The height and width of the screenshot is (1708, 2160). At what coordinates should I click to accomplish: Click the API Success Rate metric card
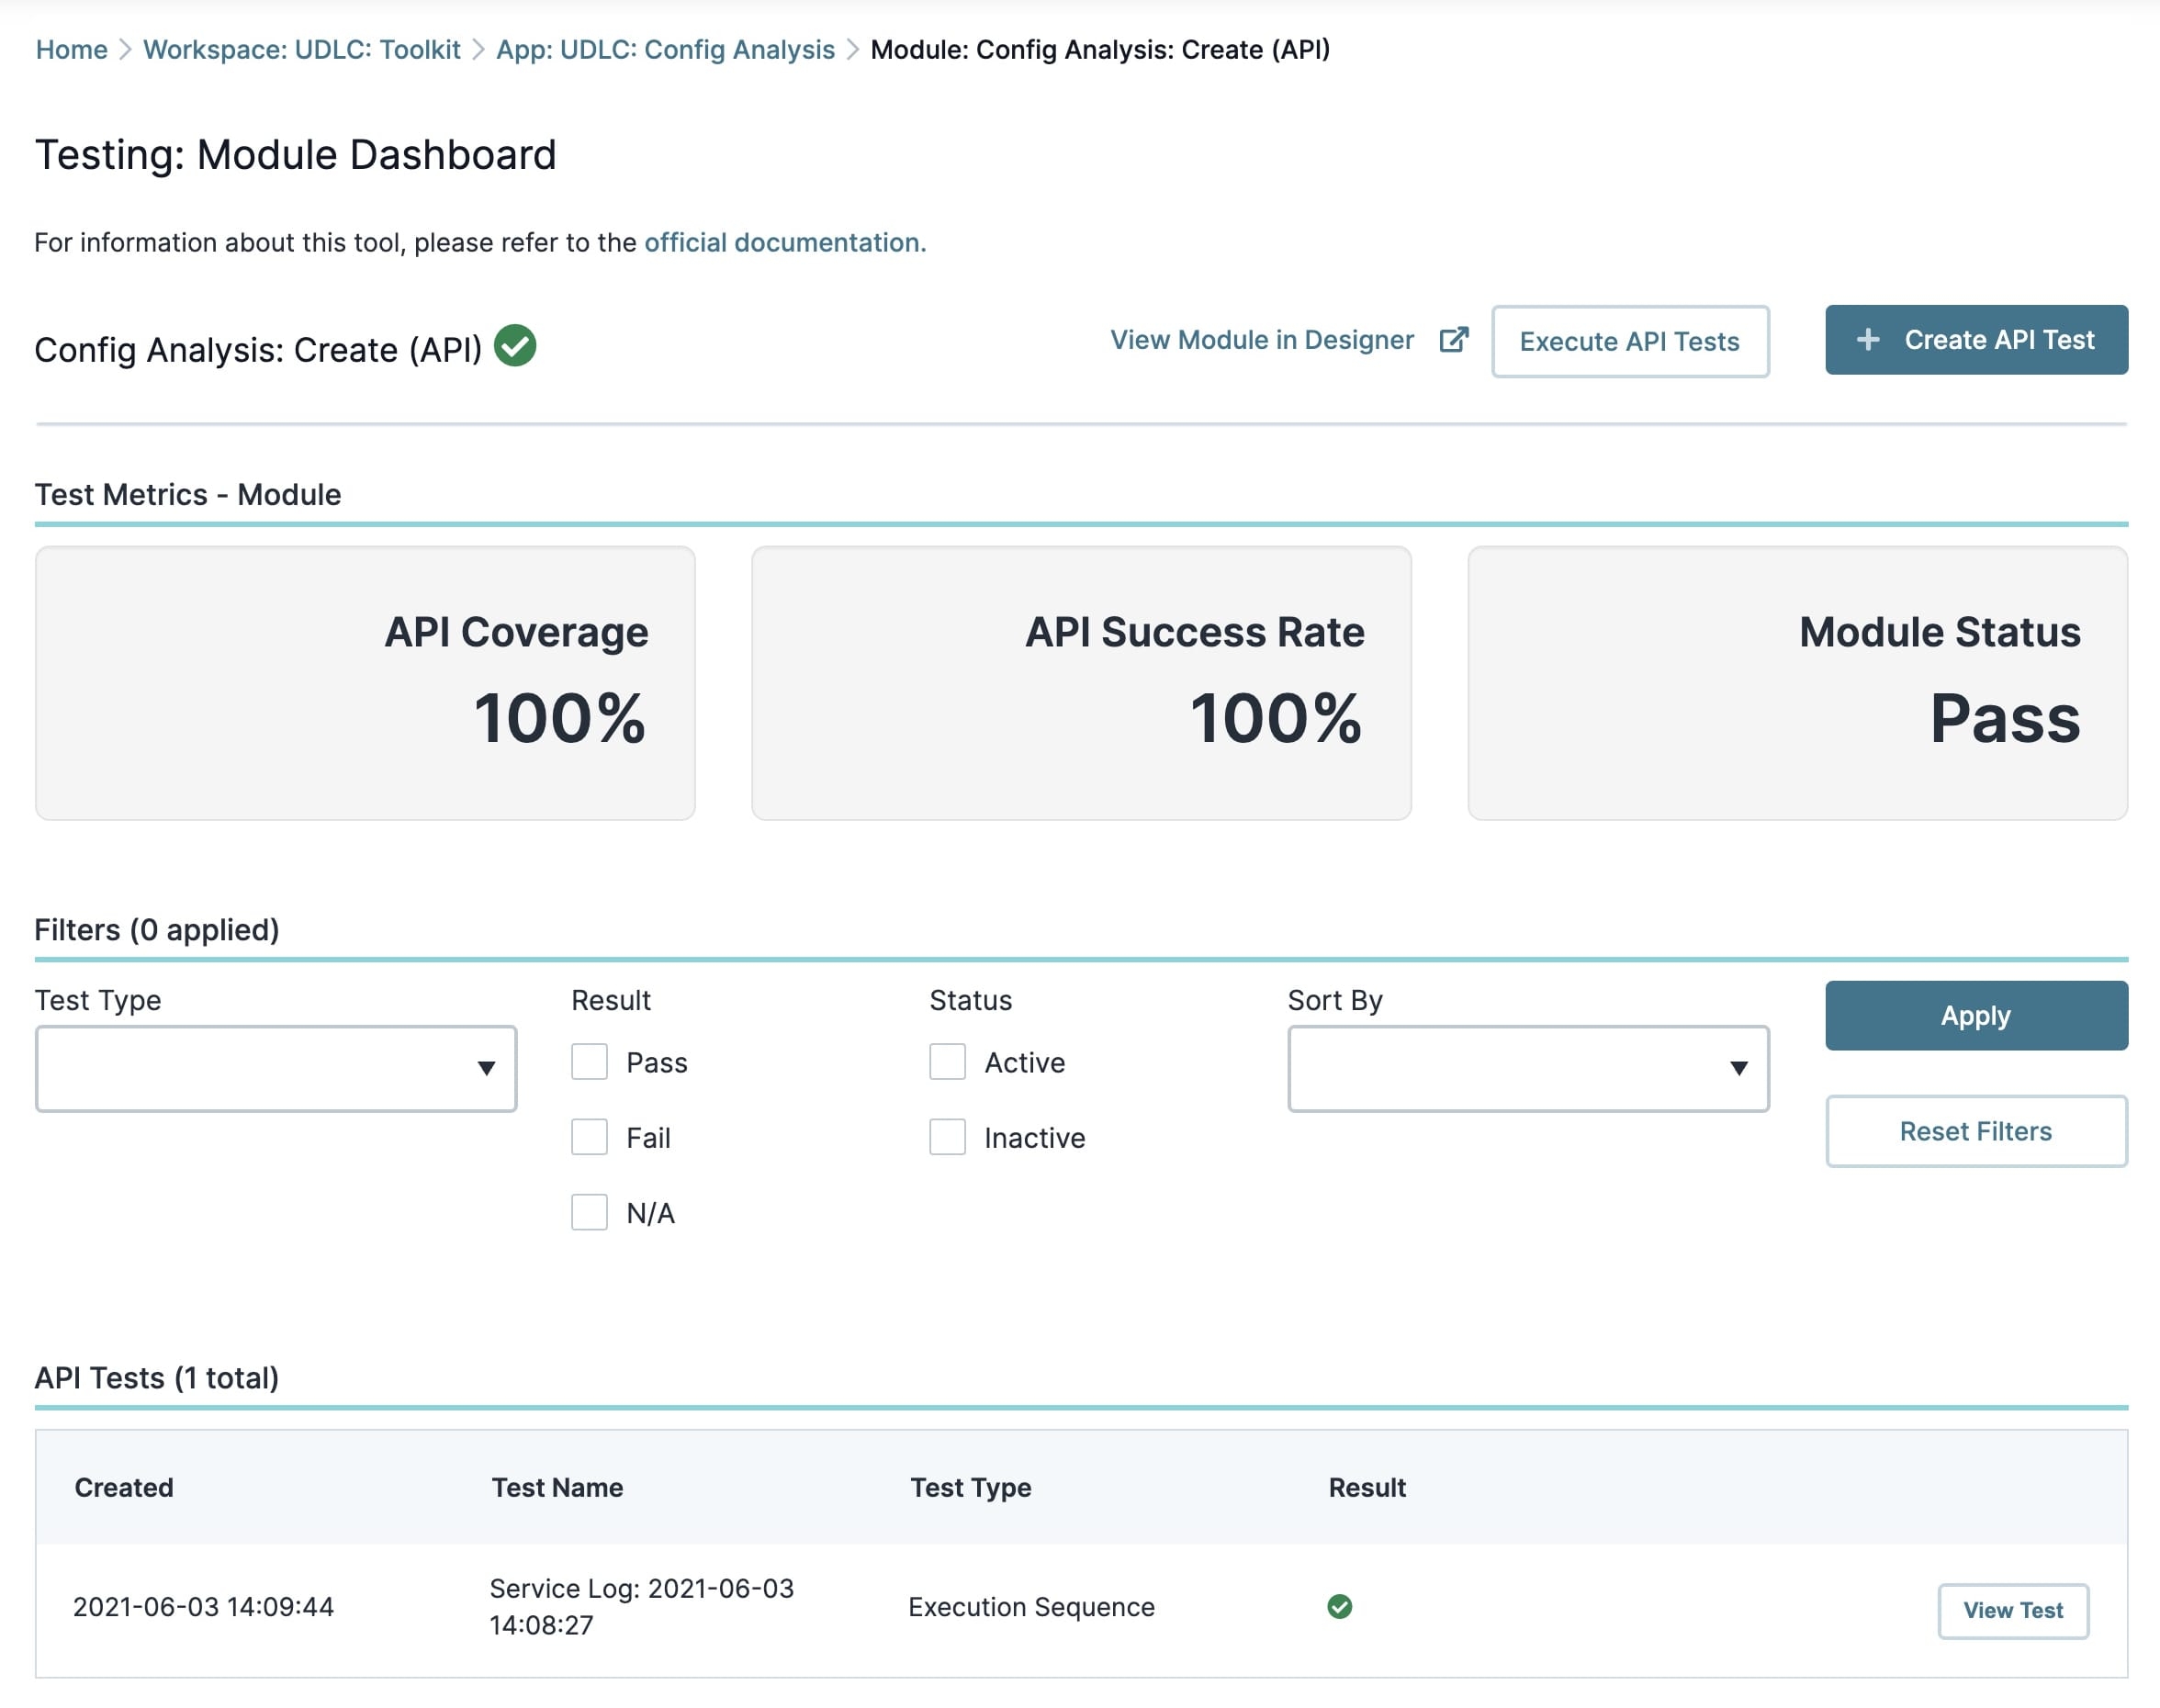click(1081, 683)
